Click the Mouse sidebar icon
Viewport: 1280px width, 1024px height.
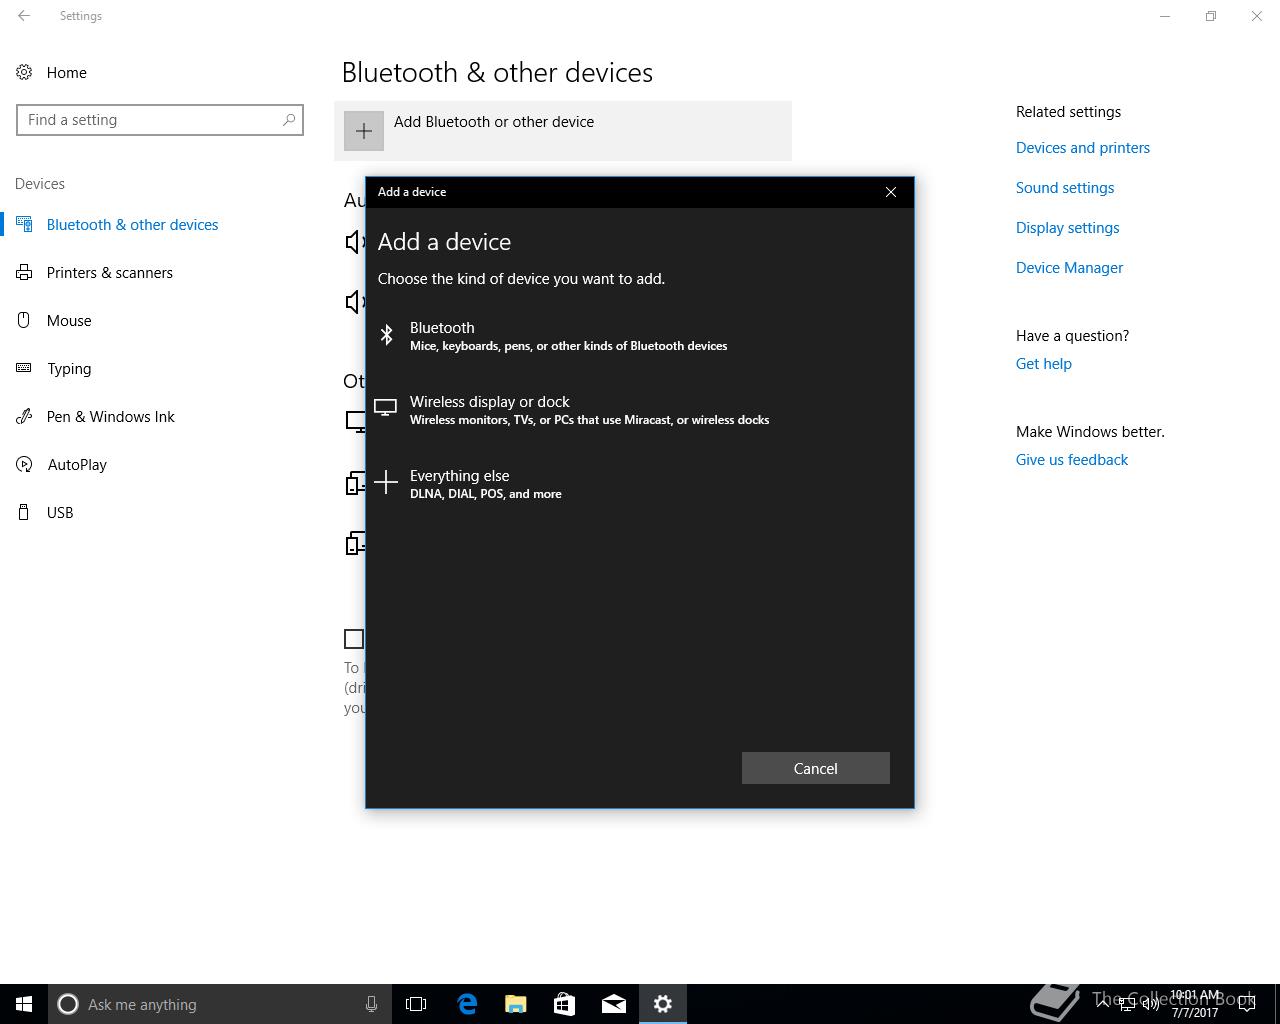tap(24, 320)
